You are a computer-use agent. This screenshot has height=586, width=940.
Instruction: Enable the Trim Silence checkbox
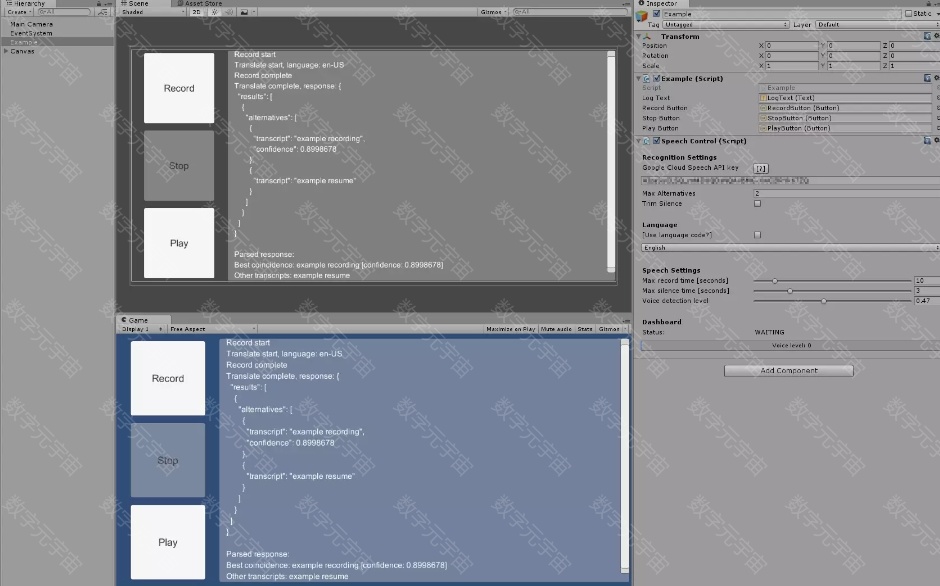757,203
